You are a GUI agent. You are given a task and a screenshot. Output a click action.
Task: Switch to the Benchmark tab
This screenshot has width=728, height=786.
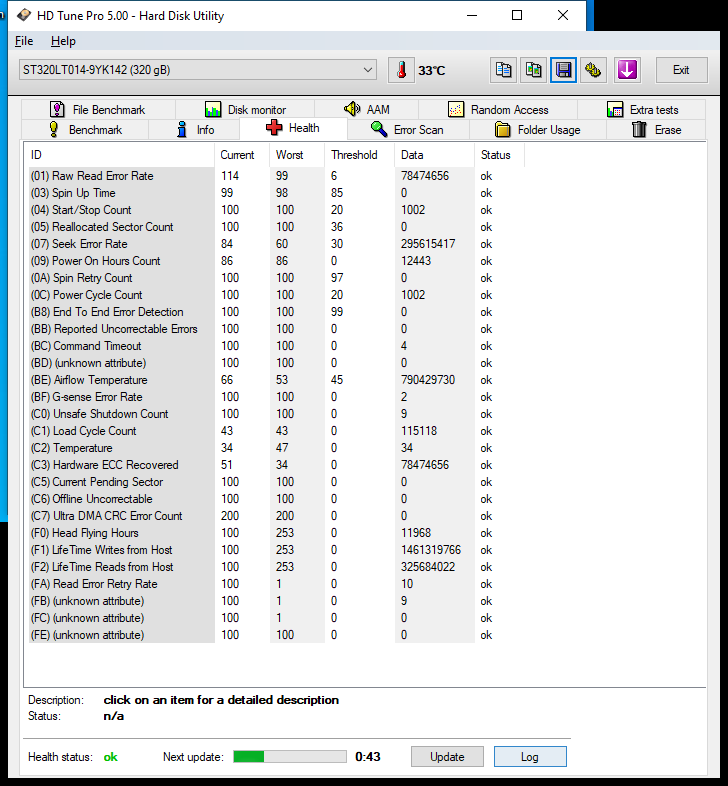pos(85,129)
